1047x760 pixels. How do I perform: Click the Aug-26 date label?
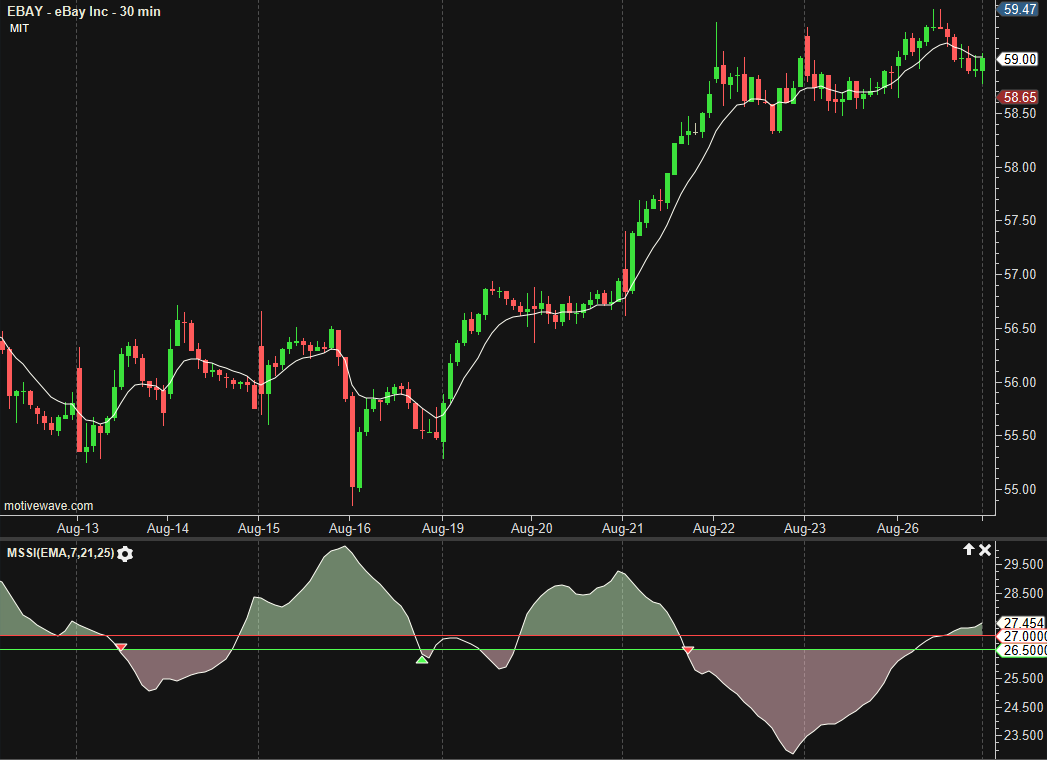[x=897, y=528]
